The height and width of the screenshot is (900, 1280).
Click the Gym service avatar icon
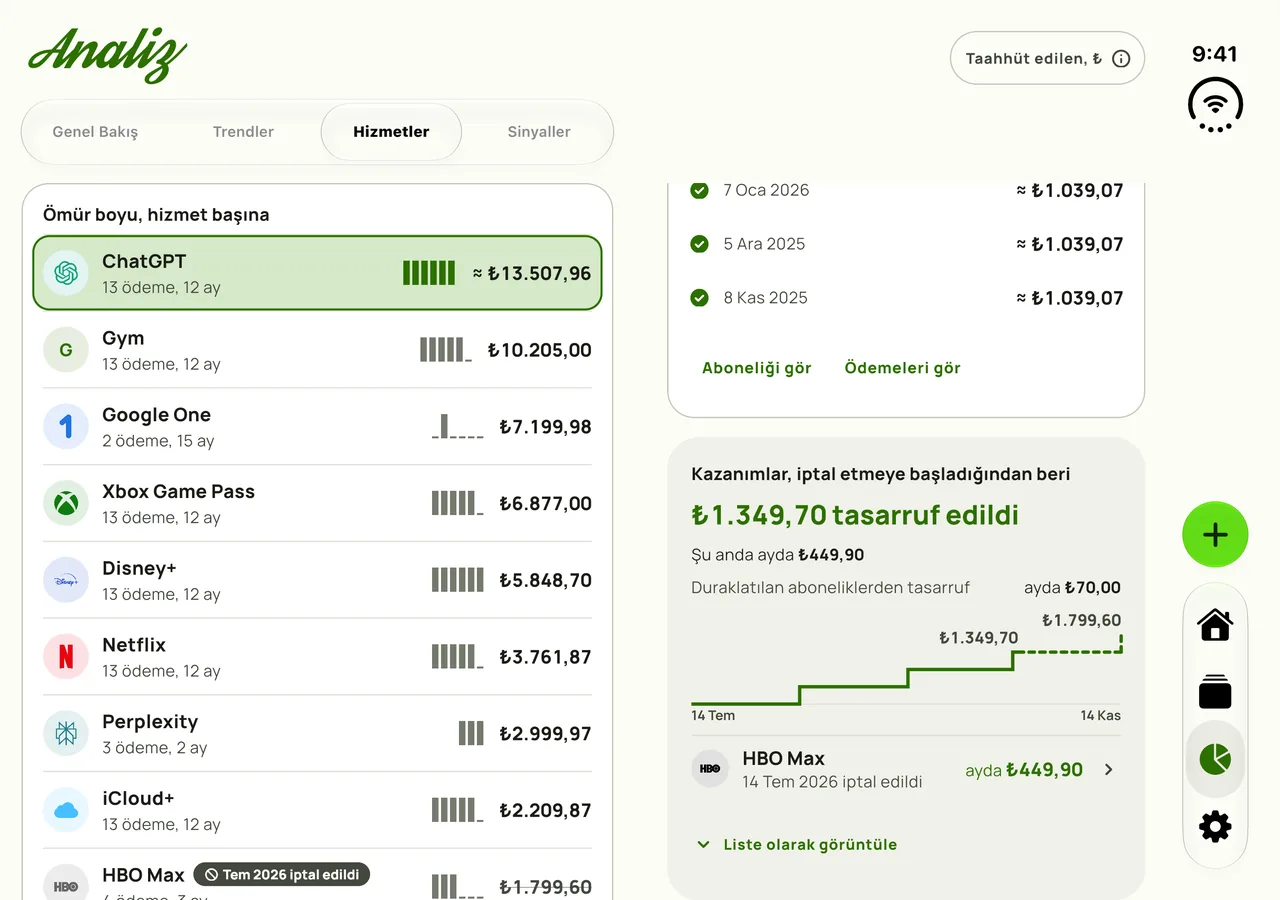pyautogui.click(x=66, y=350)
